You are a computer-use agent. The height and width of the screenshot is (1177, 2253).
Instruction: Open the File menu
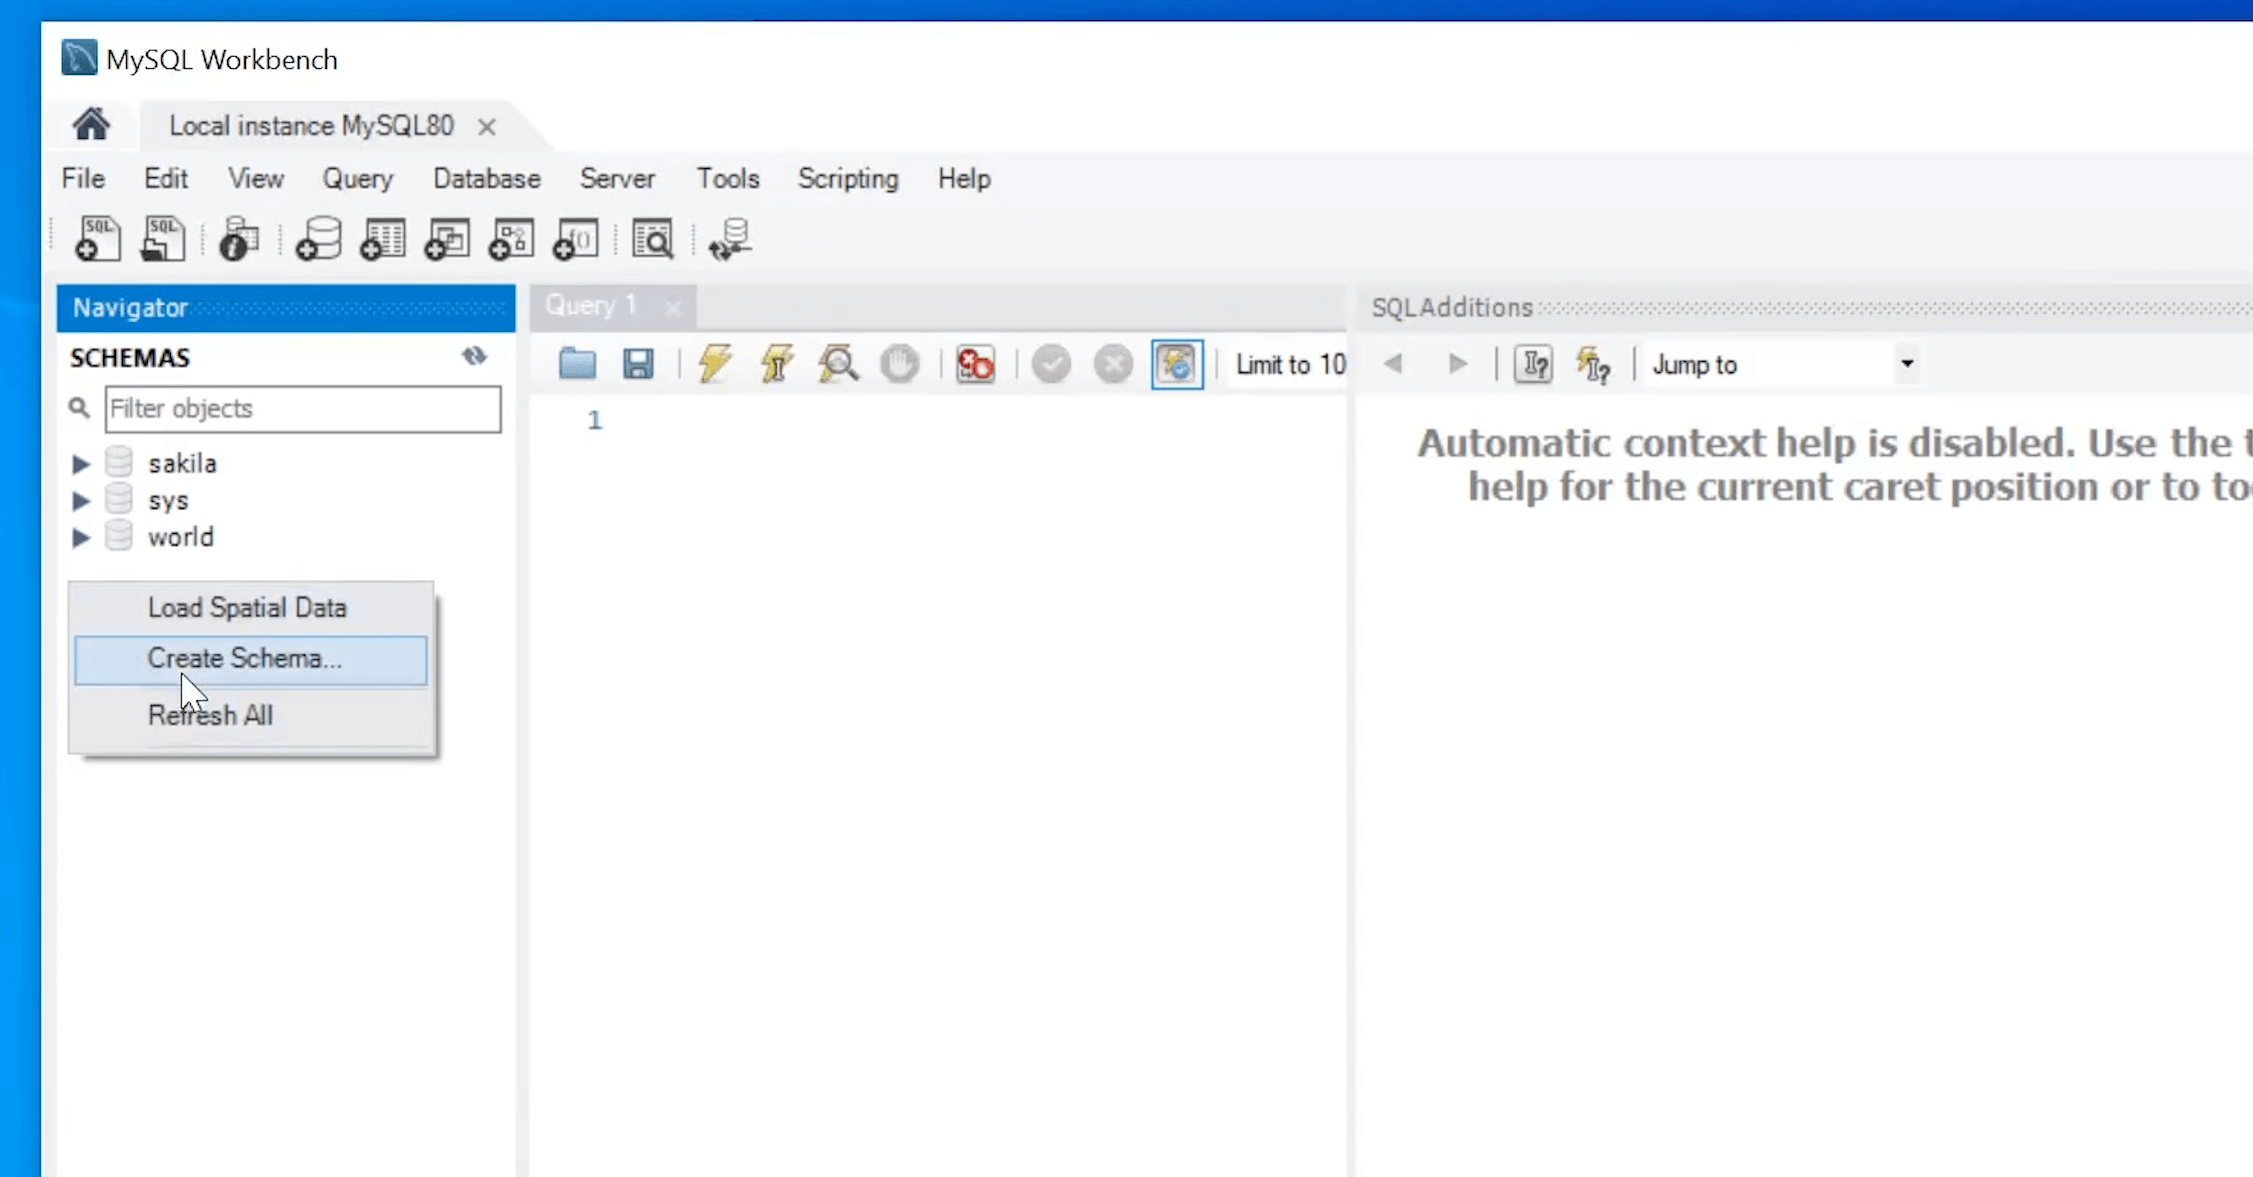pyautogui.click(x=83, y=178)
